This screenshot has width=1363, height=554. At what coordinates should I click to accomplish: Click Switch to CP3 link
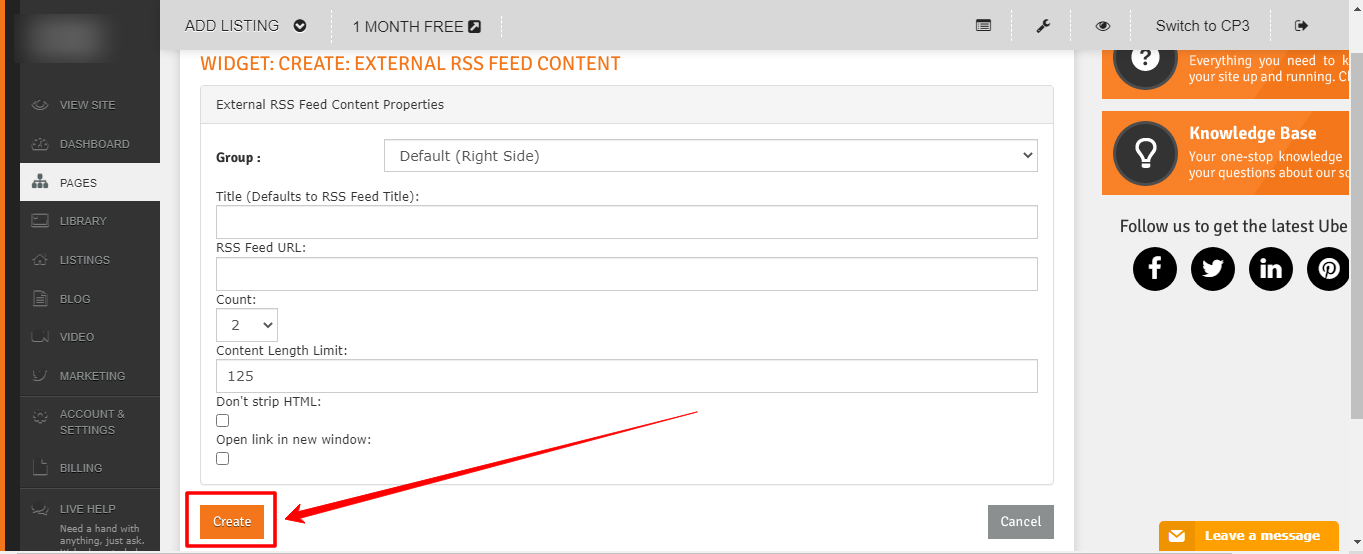point(1202,26)
